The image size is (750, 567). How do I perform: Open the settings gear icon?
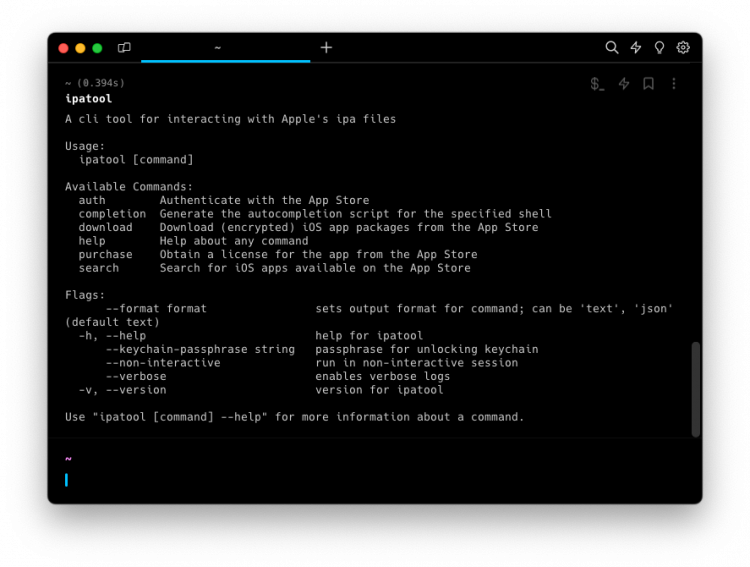[x=683, y=47]
